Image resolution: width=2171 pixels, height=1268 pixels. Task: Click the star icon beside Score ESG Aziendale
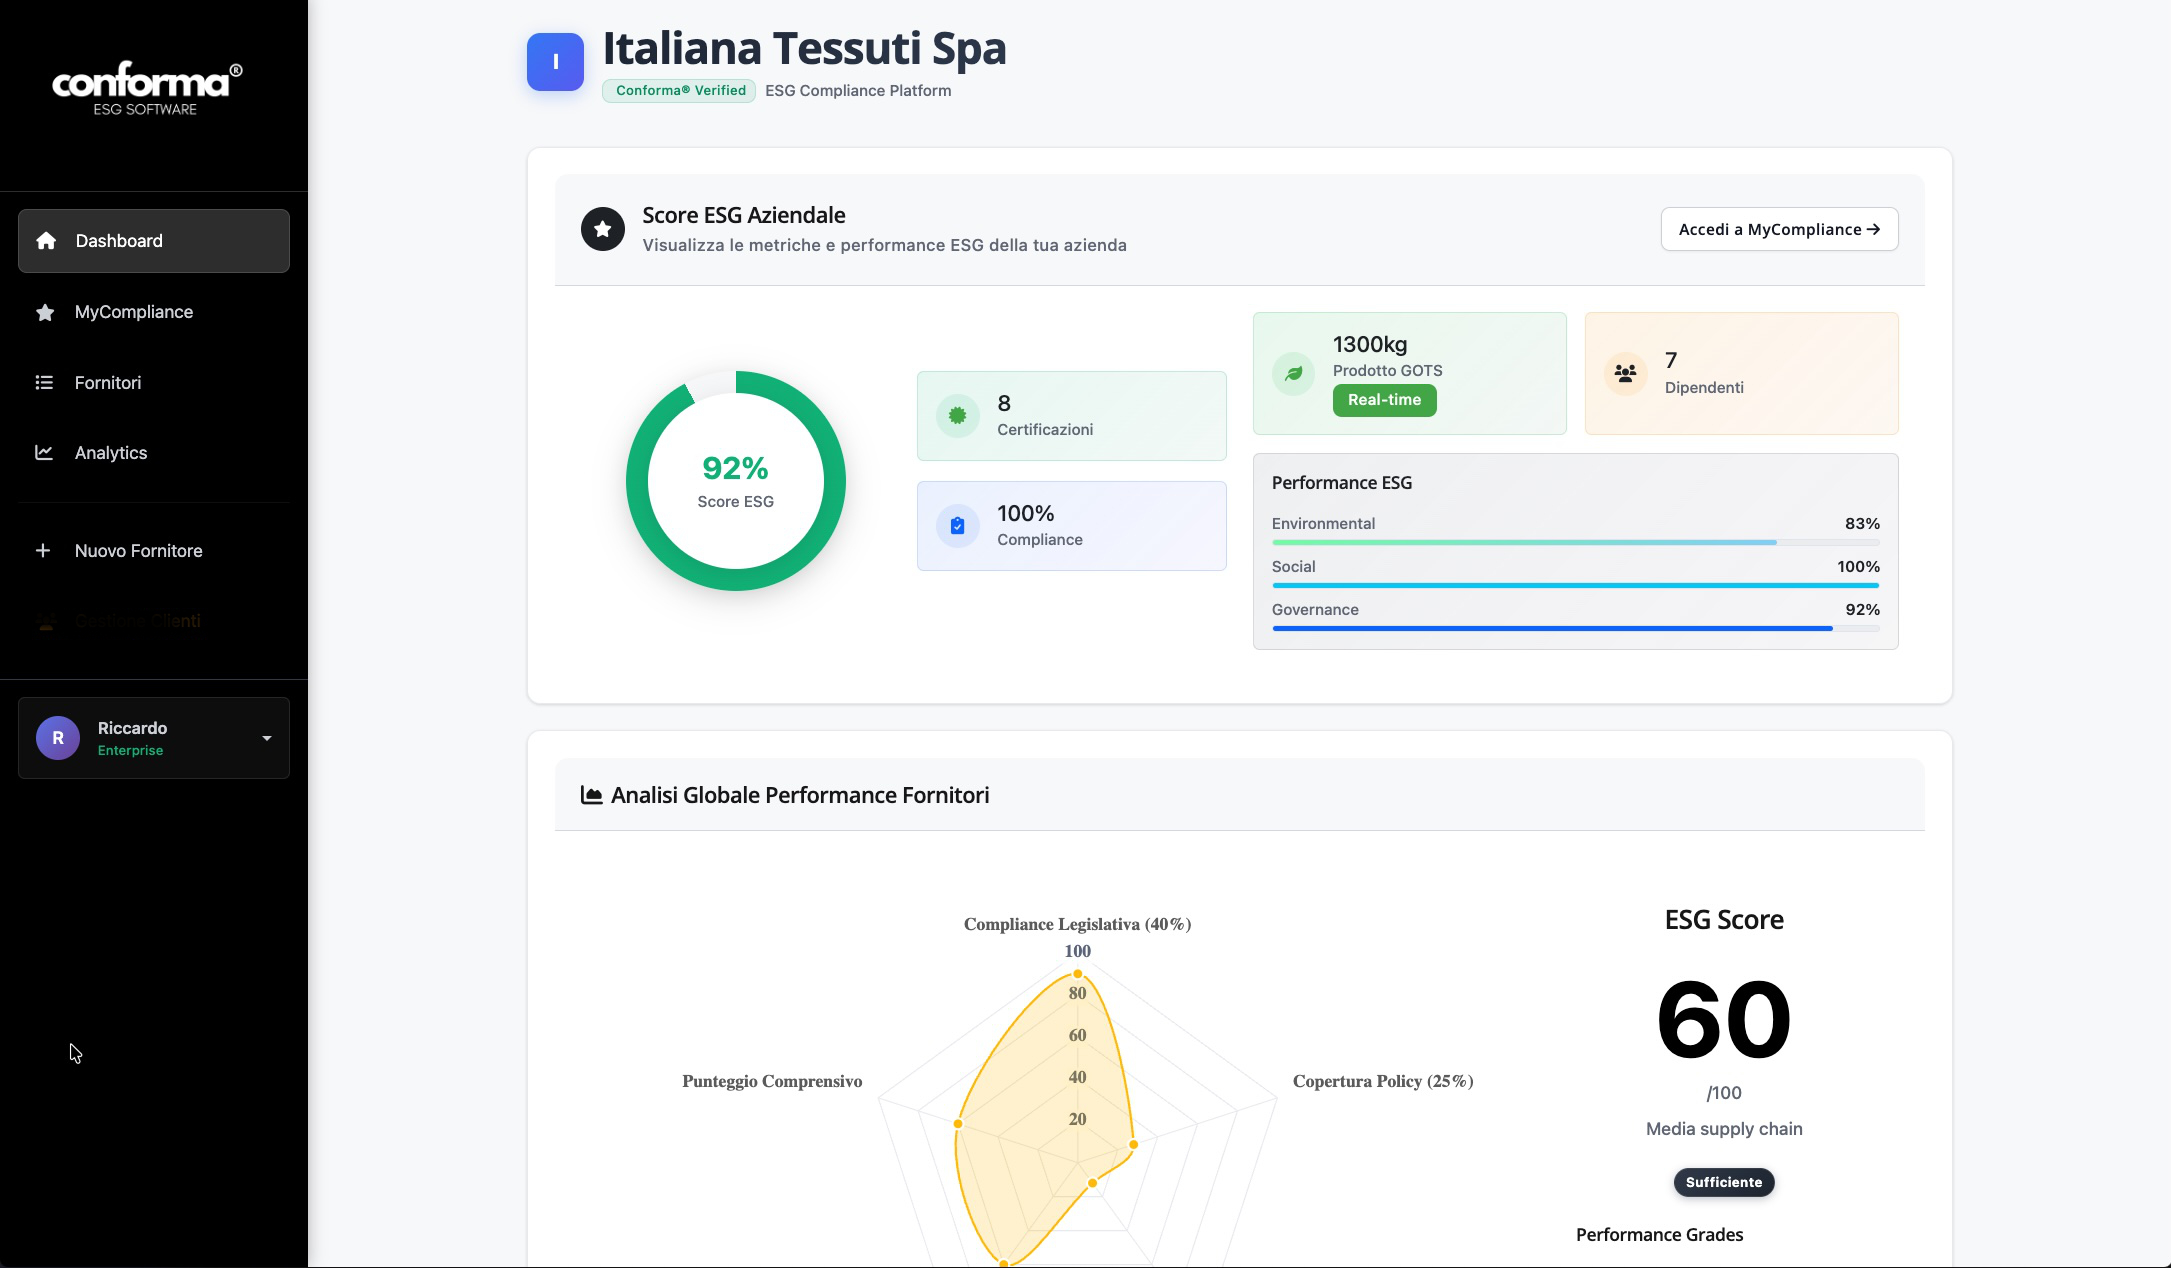(x=603, y=229)
